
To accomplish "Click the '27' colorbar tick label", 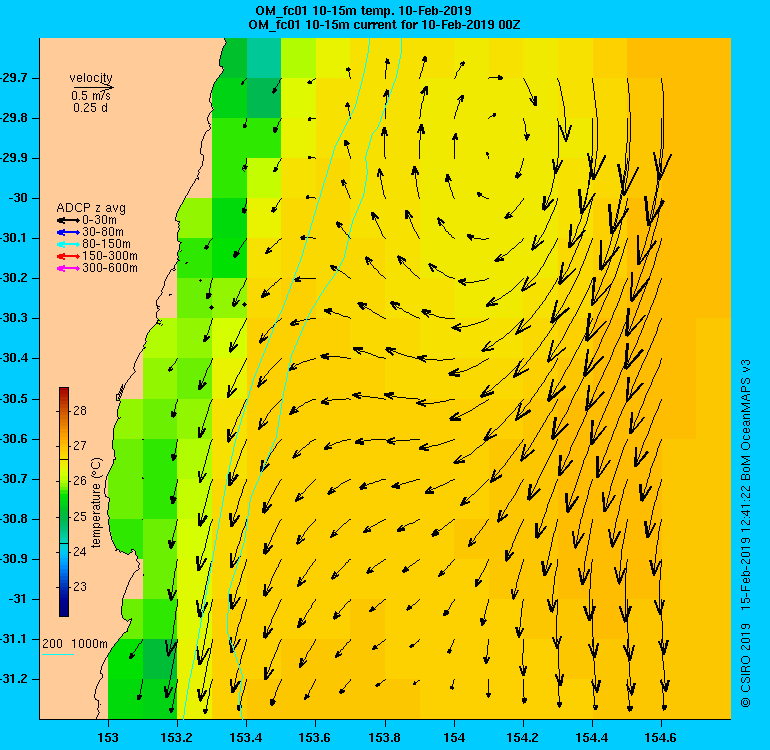I will coord(80,445).
